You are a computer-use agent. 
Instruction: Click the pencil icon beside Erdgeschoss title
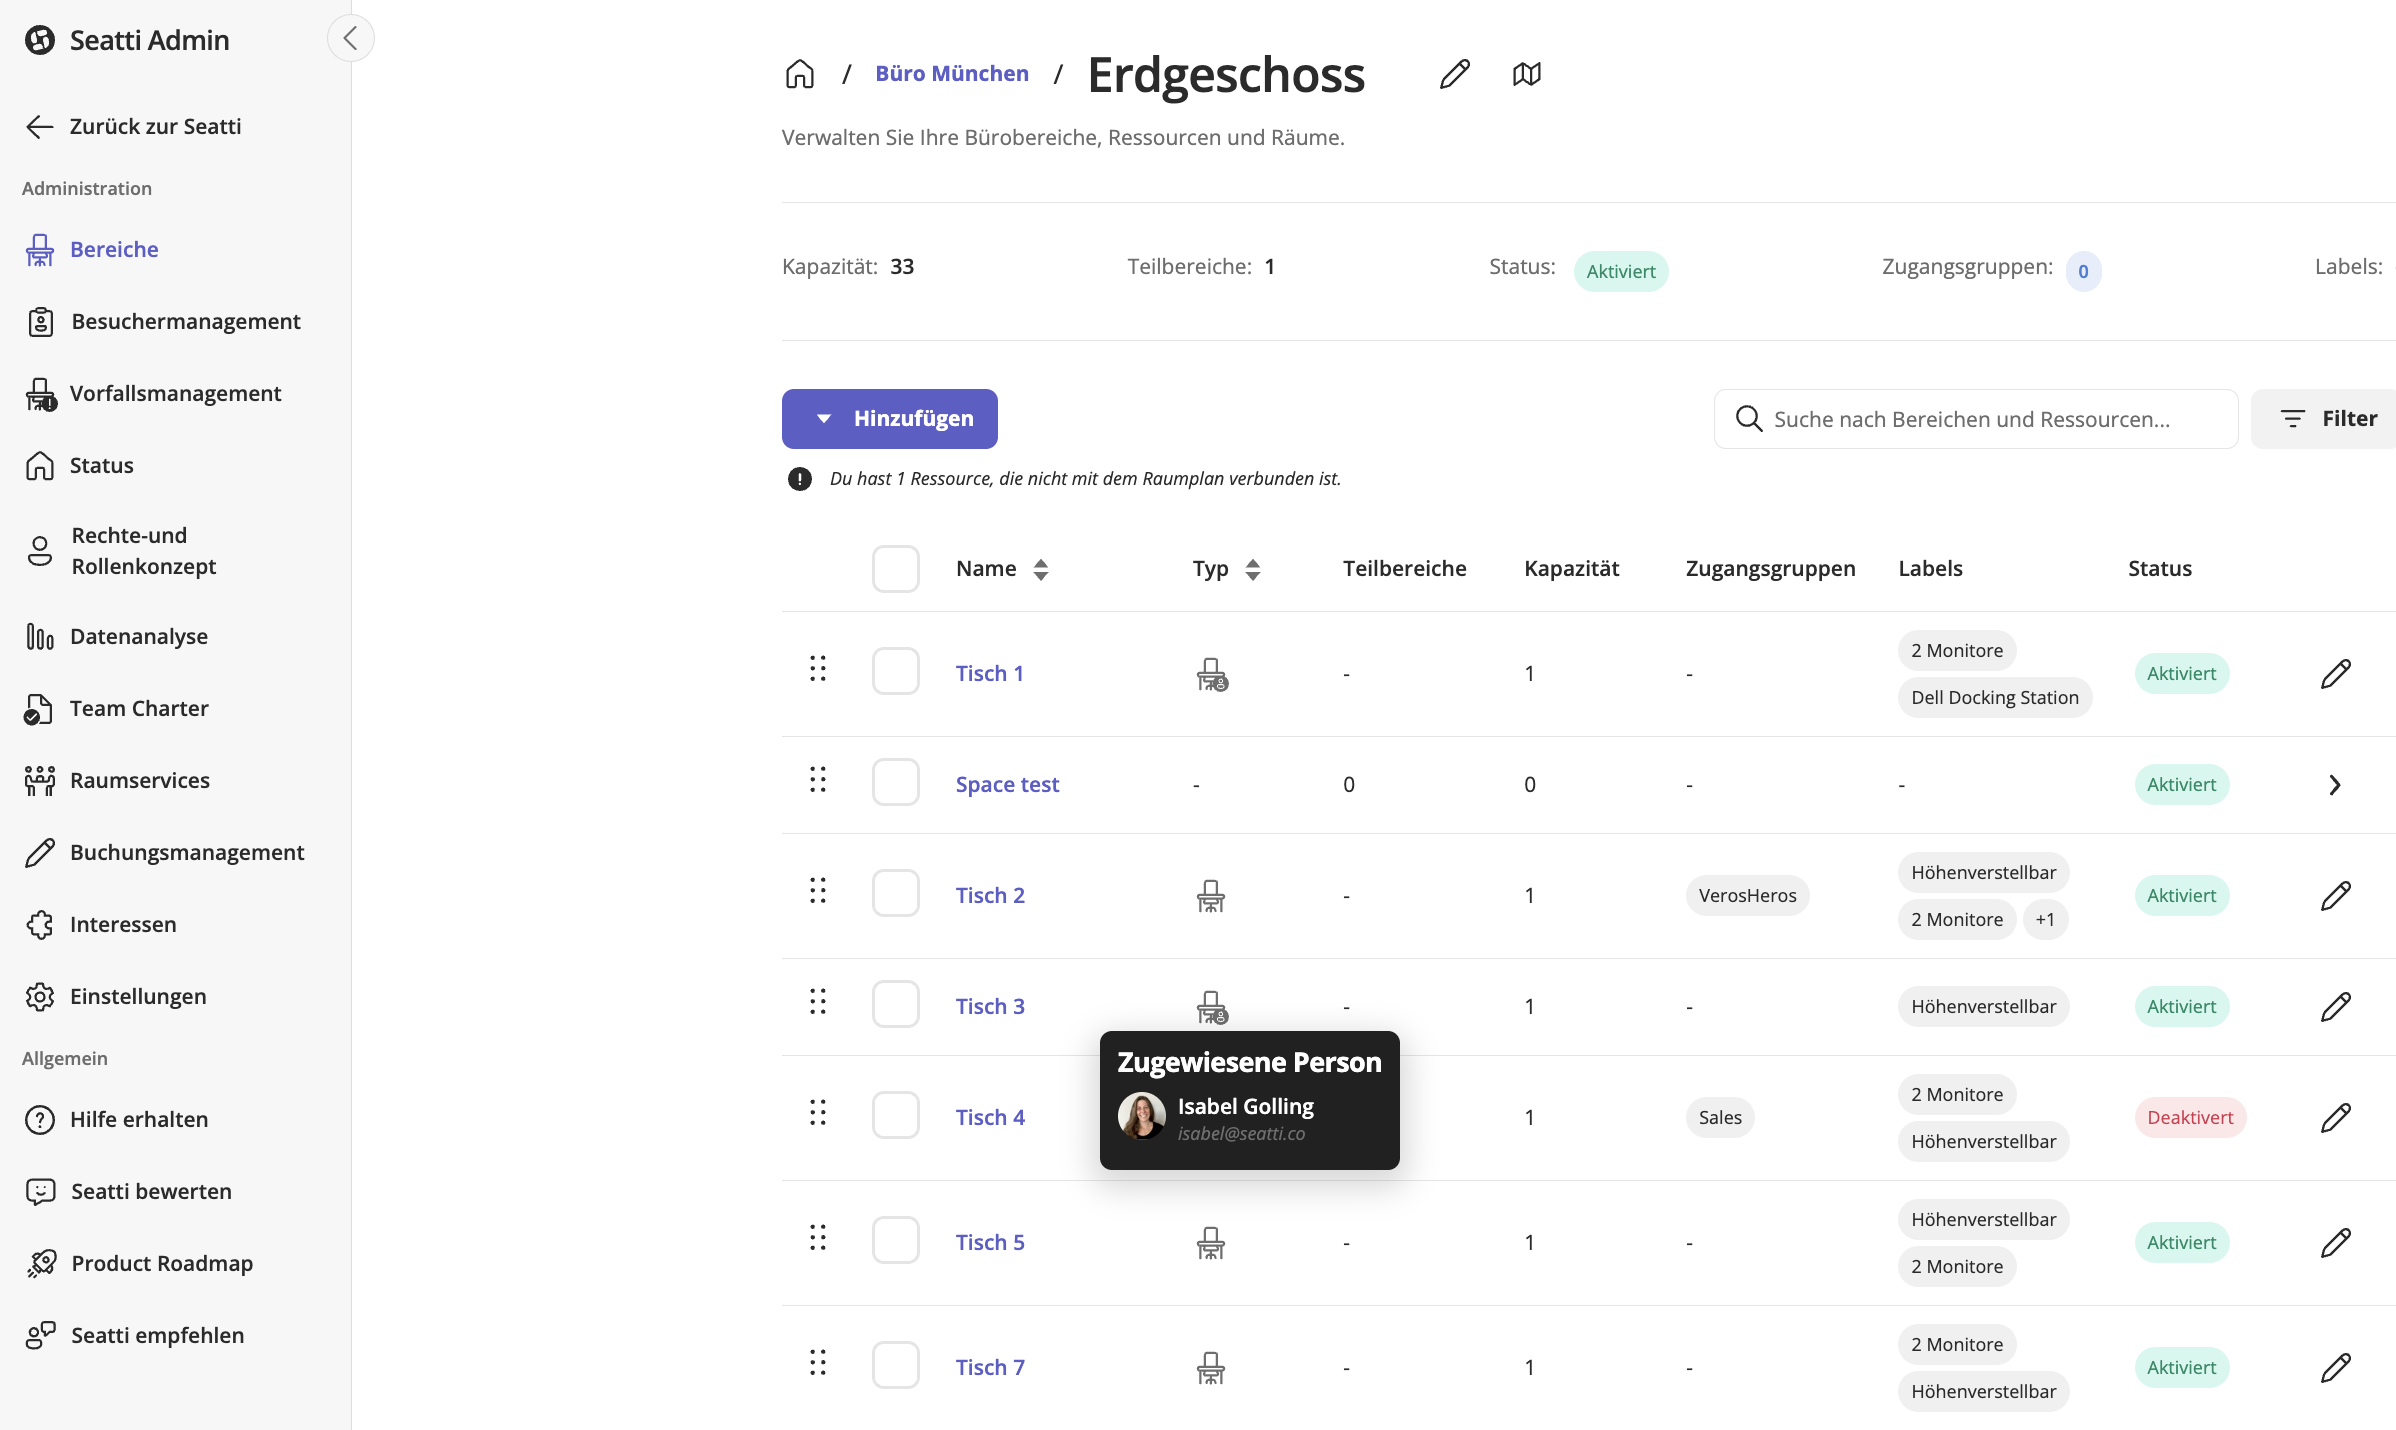(1454, 74)
